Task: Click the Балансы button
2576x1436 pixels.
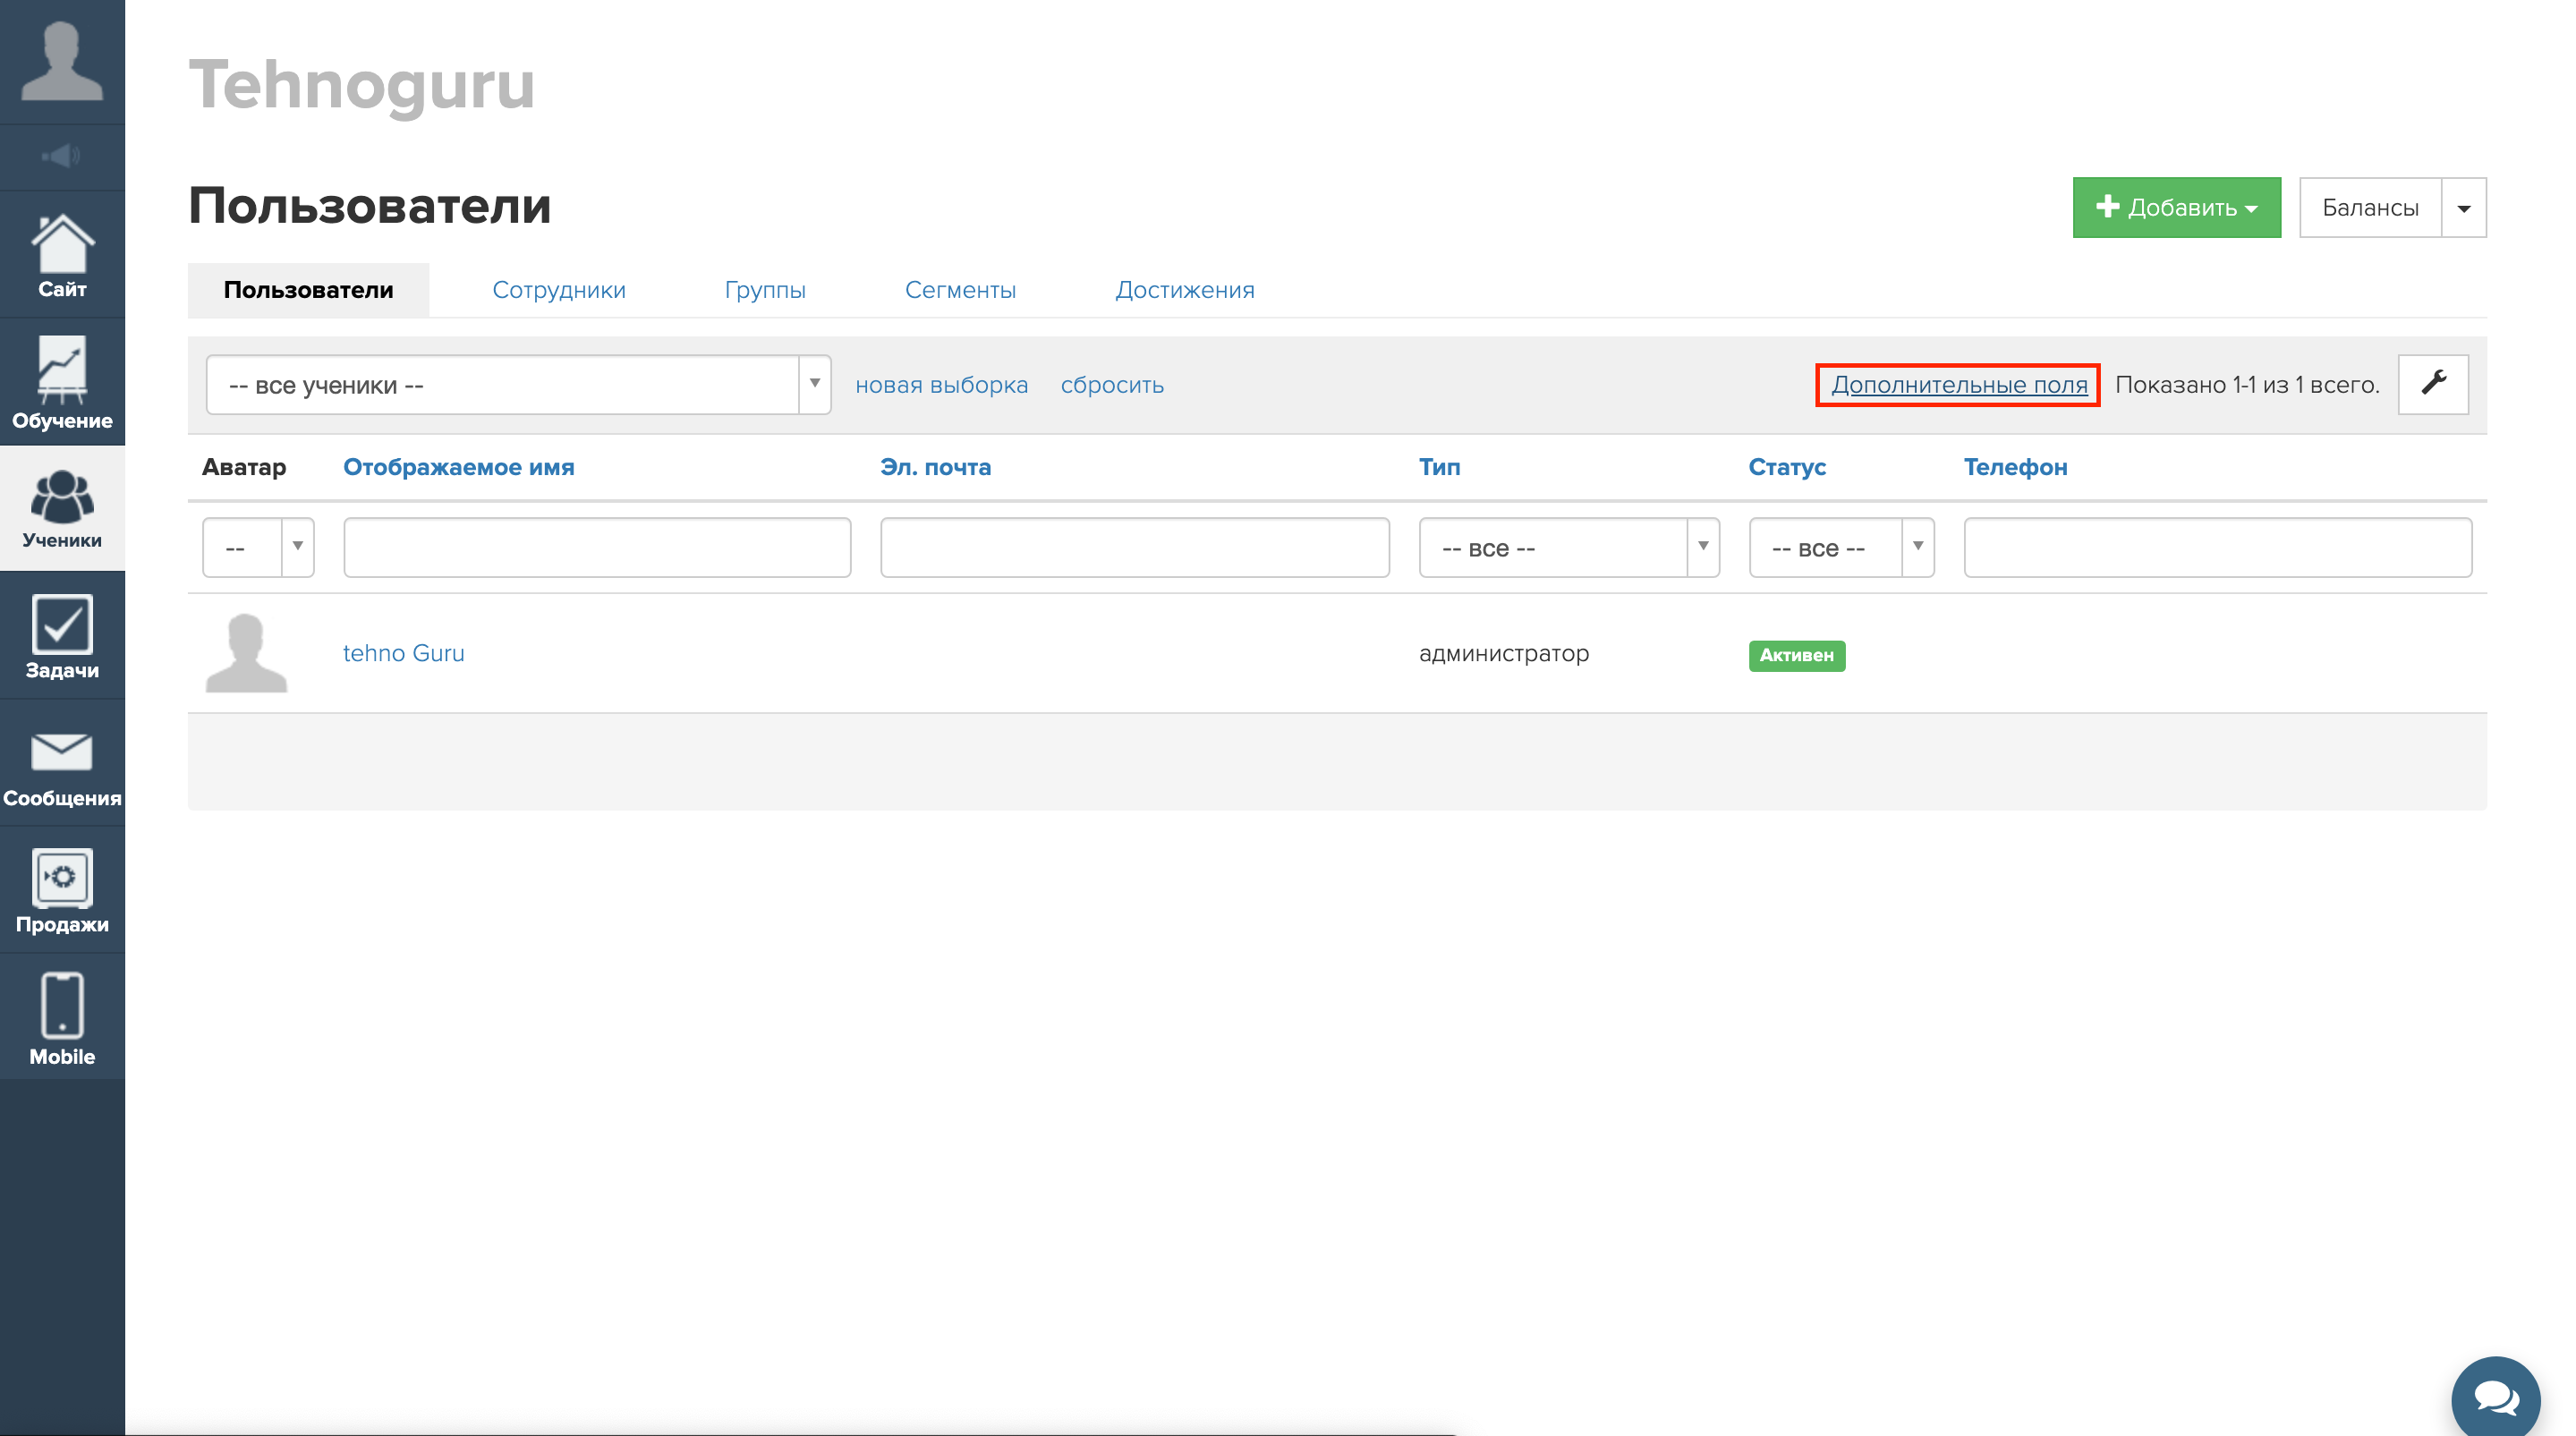Action: [x=2370, y=208]
